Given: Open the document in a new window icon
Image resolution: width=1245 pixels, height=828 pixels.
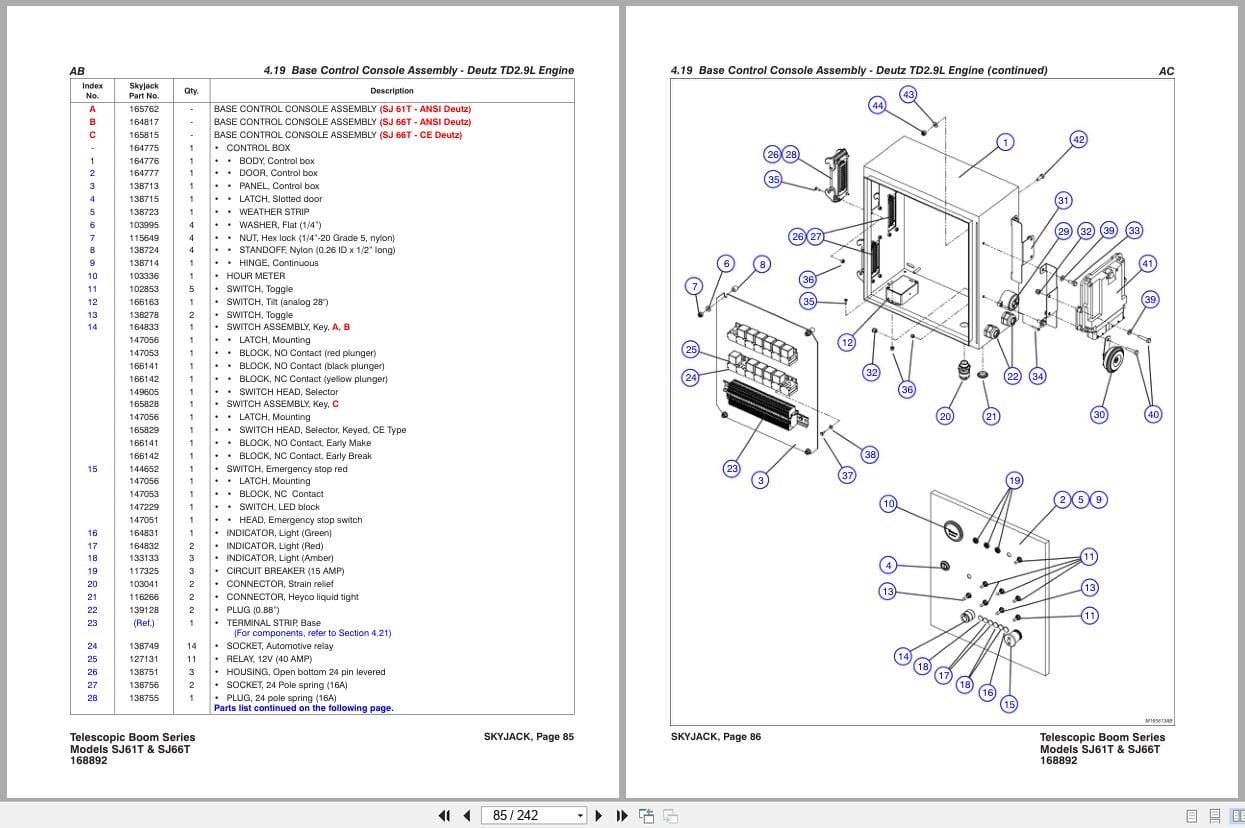Looking at the screenshot, I should pos(646,816).
